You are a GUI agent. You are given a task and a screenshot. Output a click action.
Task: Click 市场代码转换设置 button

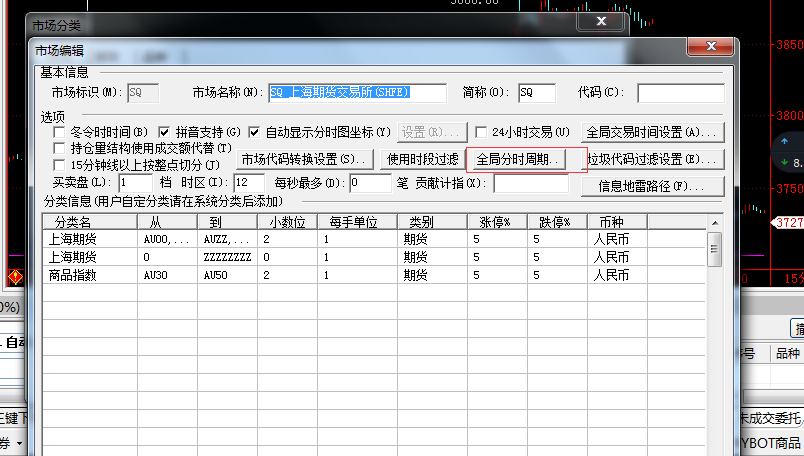pyautogui.click(x=305, y=160)
